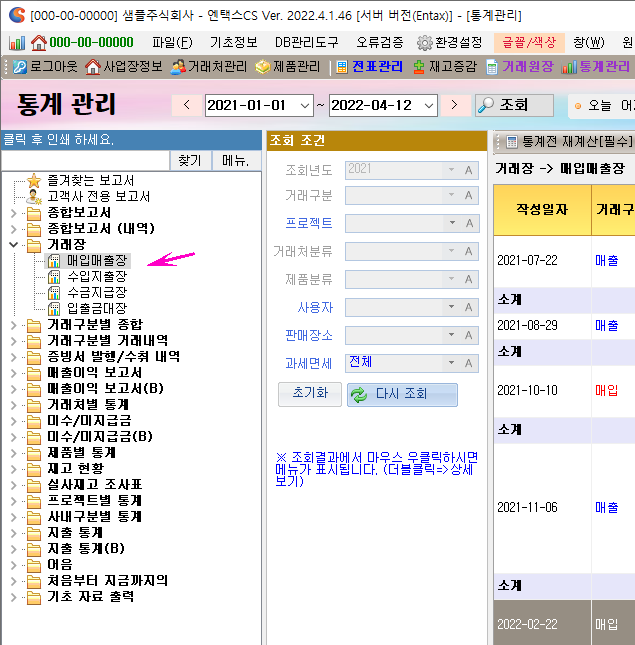The image size is (635, 645).
Task: Select the 2021-10-10 매입 row
Action: click(x=564, y=390)
